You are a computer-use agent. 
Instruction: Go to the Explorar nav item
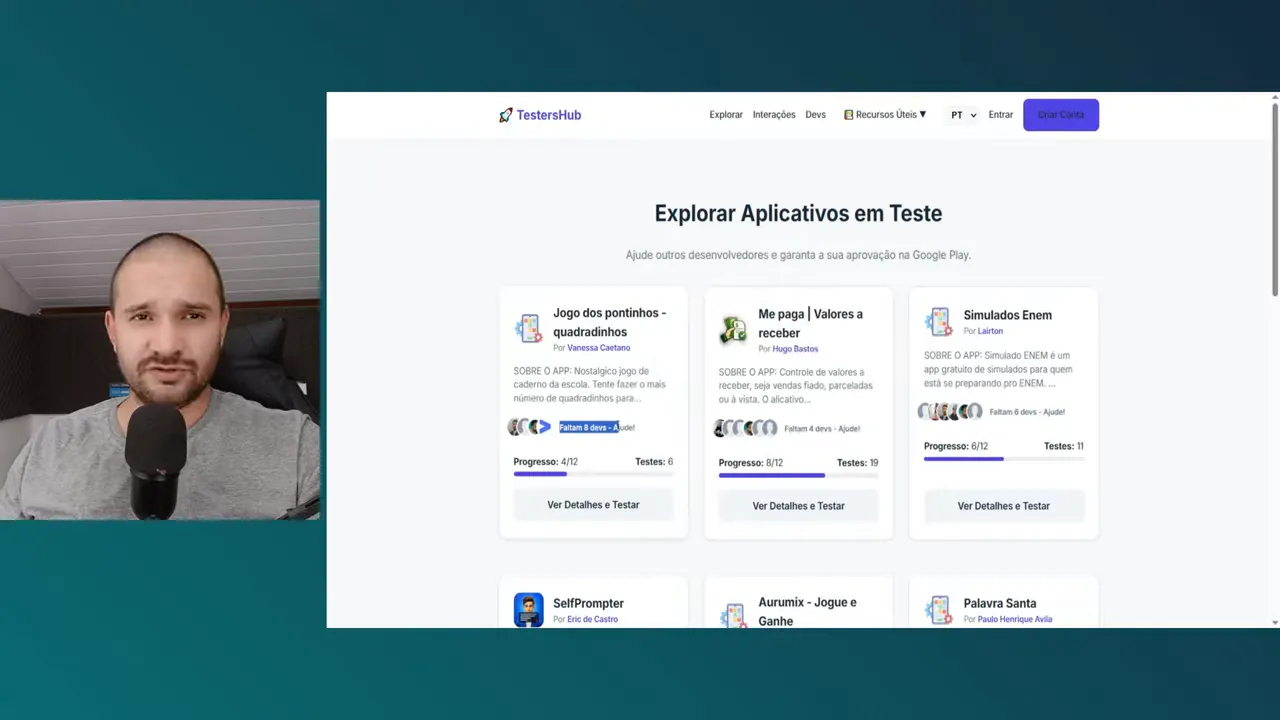pyautogui.click(x=726, y=115)
